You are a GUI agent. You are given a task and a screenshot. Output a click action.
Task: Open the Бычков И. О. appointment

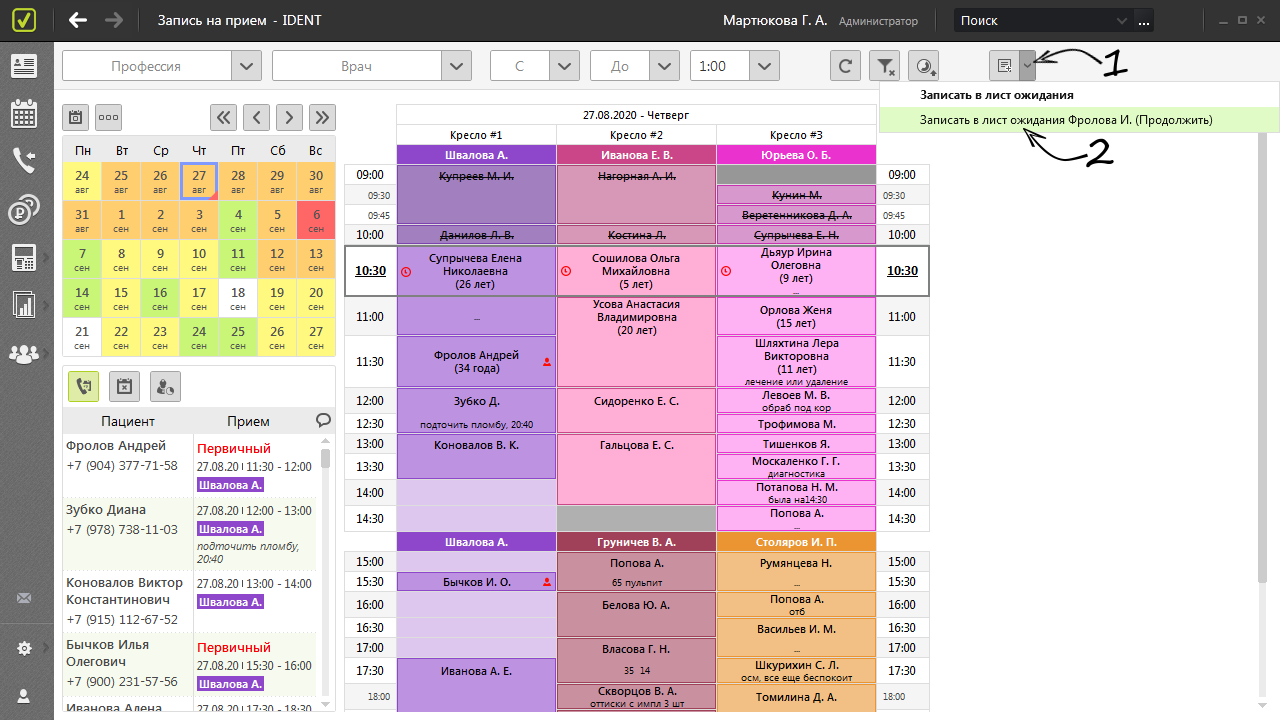click(476, 581)
